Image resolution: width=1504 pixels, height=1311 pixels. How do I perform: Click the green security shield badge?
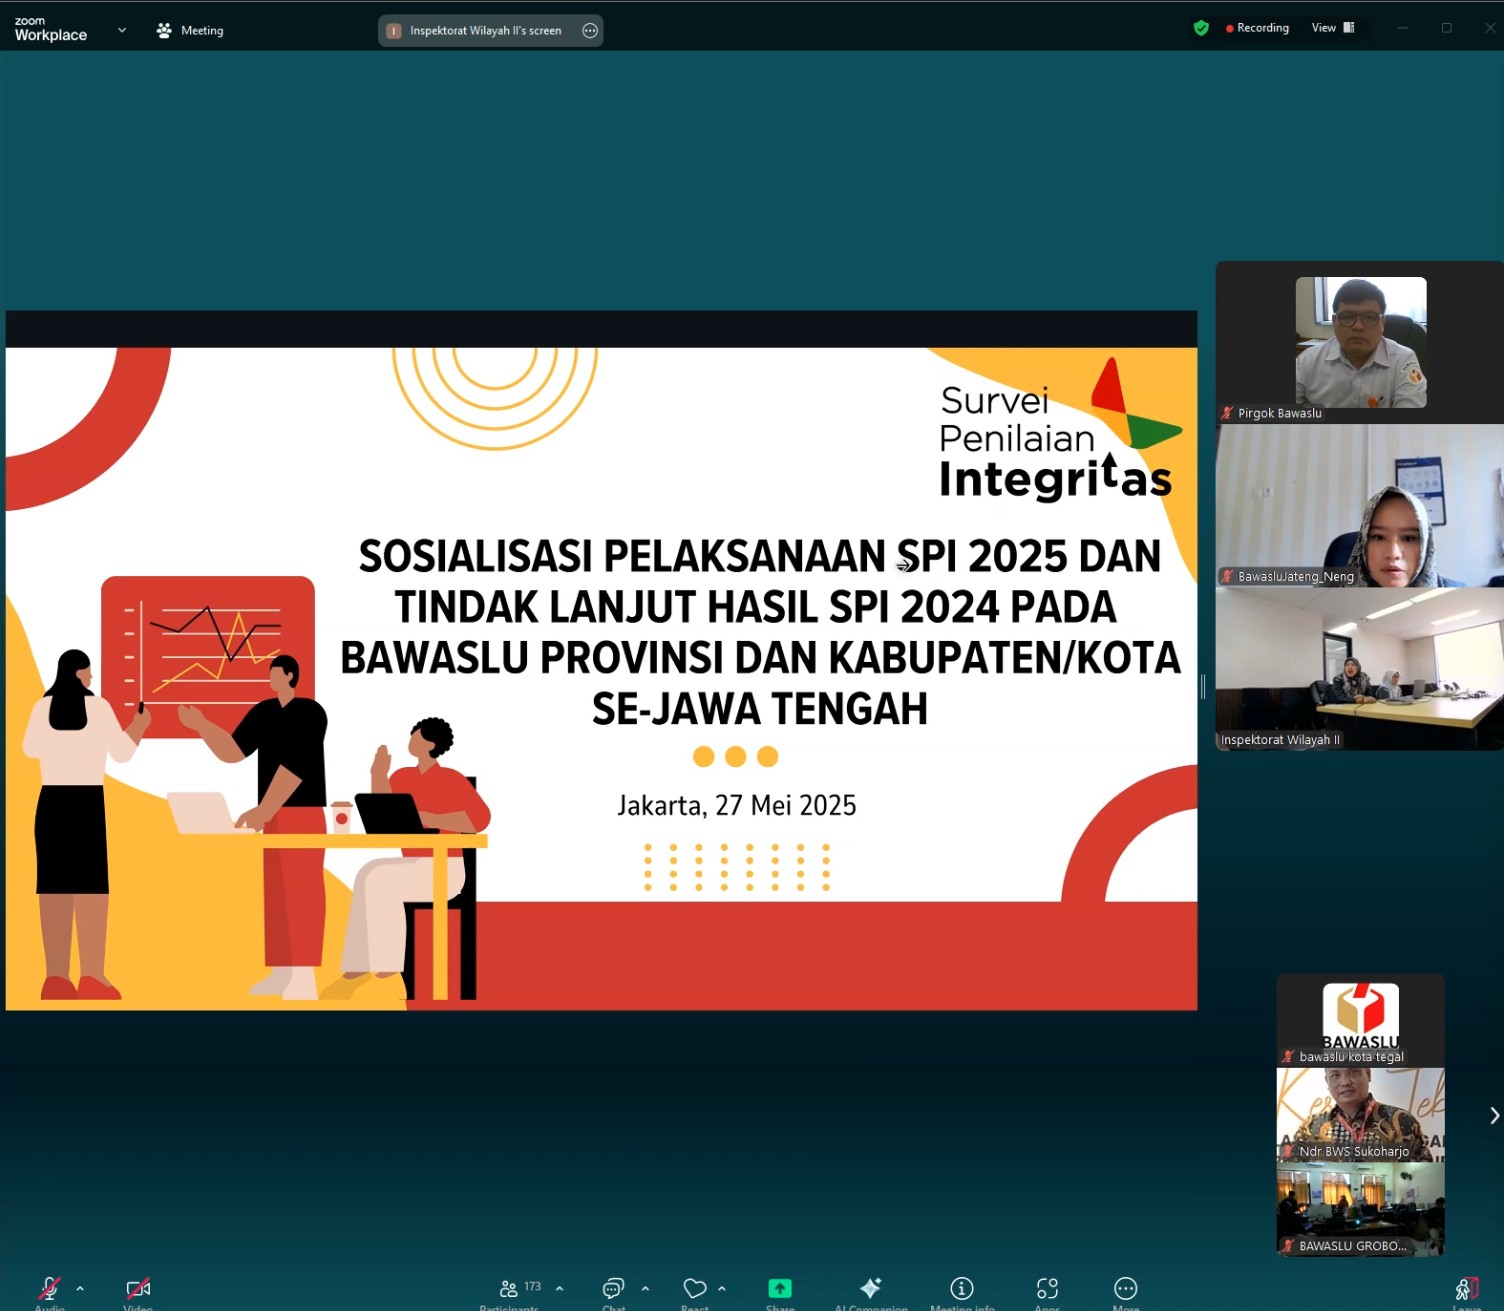pos(1201,28)
